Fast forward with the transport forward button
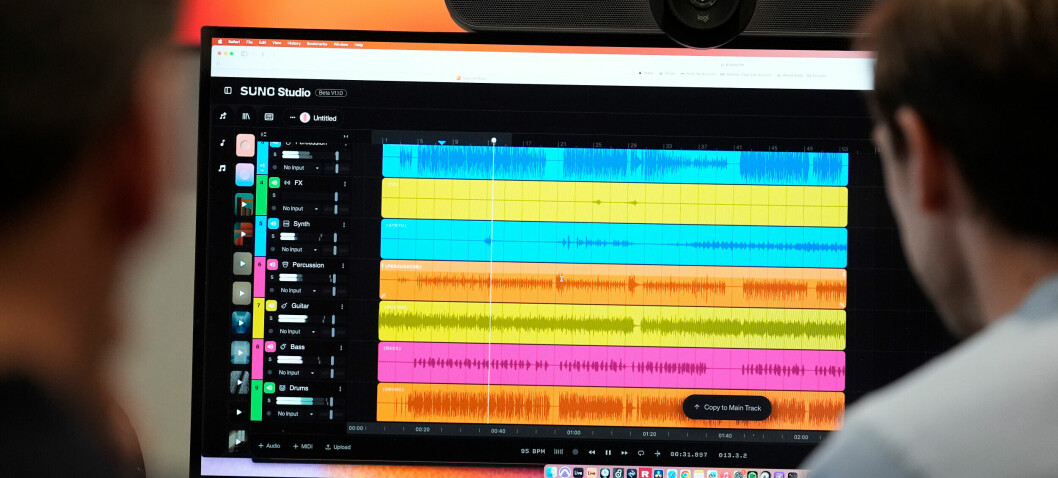 coord(624,453)
